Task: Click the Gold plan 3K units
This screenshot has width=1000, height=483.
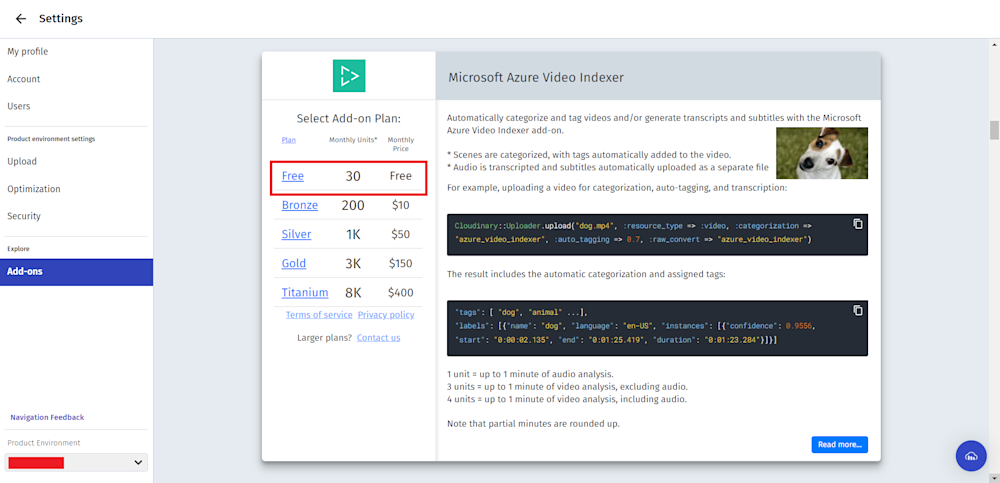Action: [x=353, y=264]
